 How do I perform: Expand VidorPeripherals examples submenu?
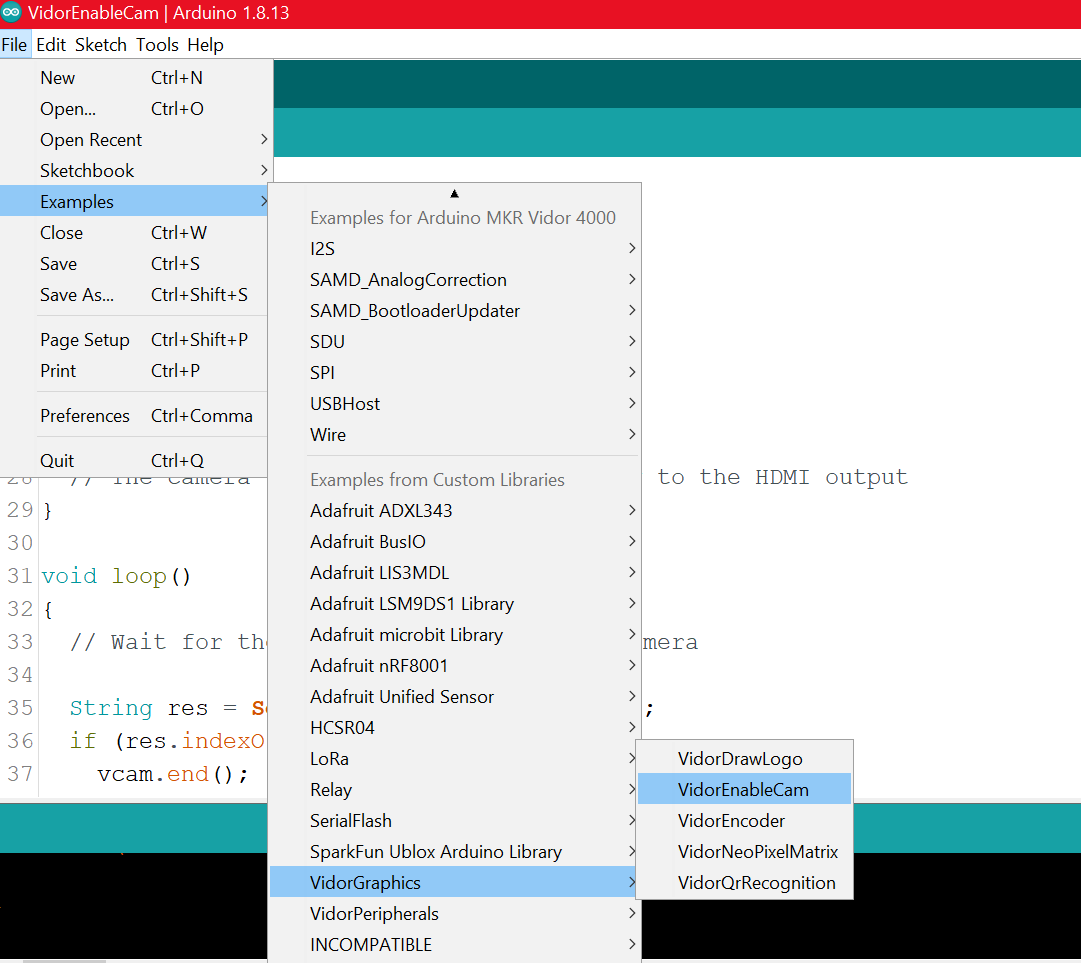point(455,914)
